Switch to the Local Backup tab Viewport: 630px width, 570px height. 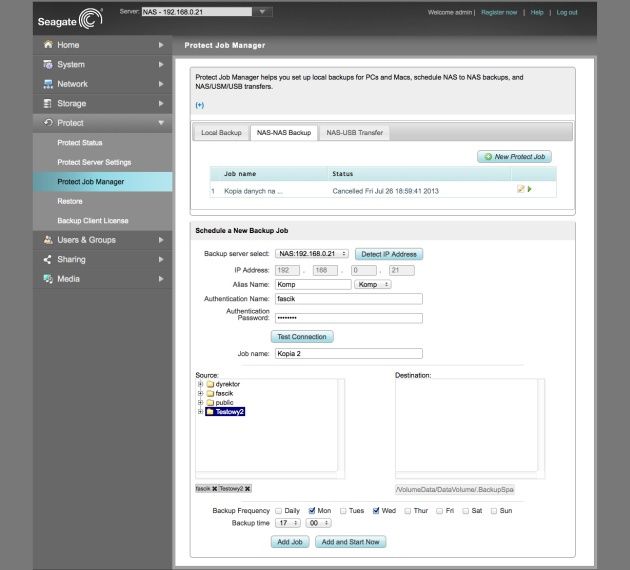point(221,133)
